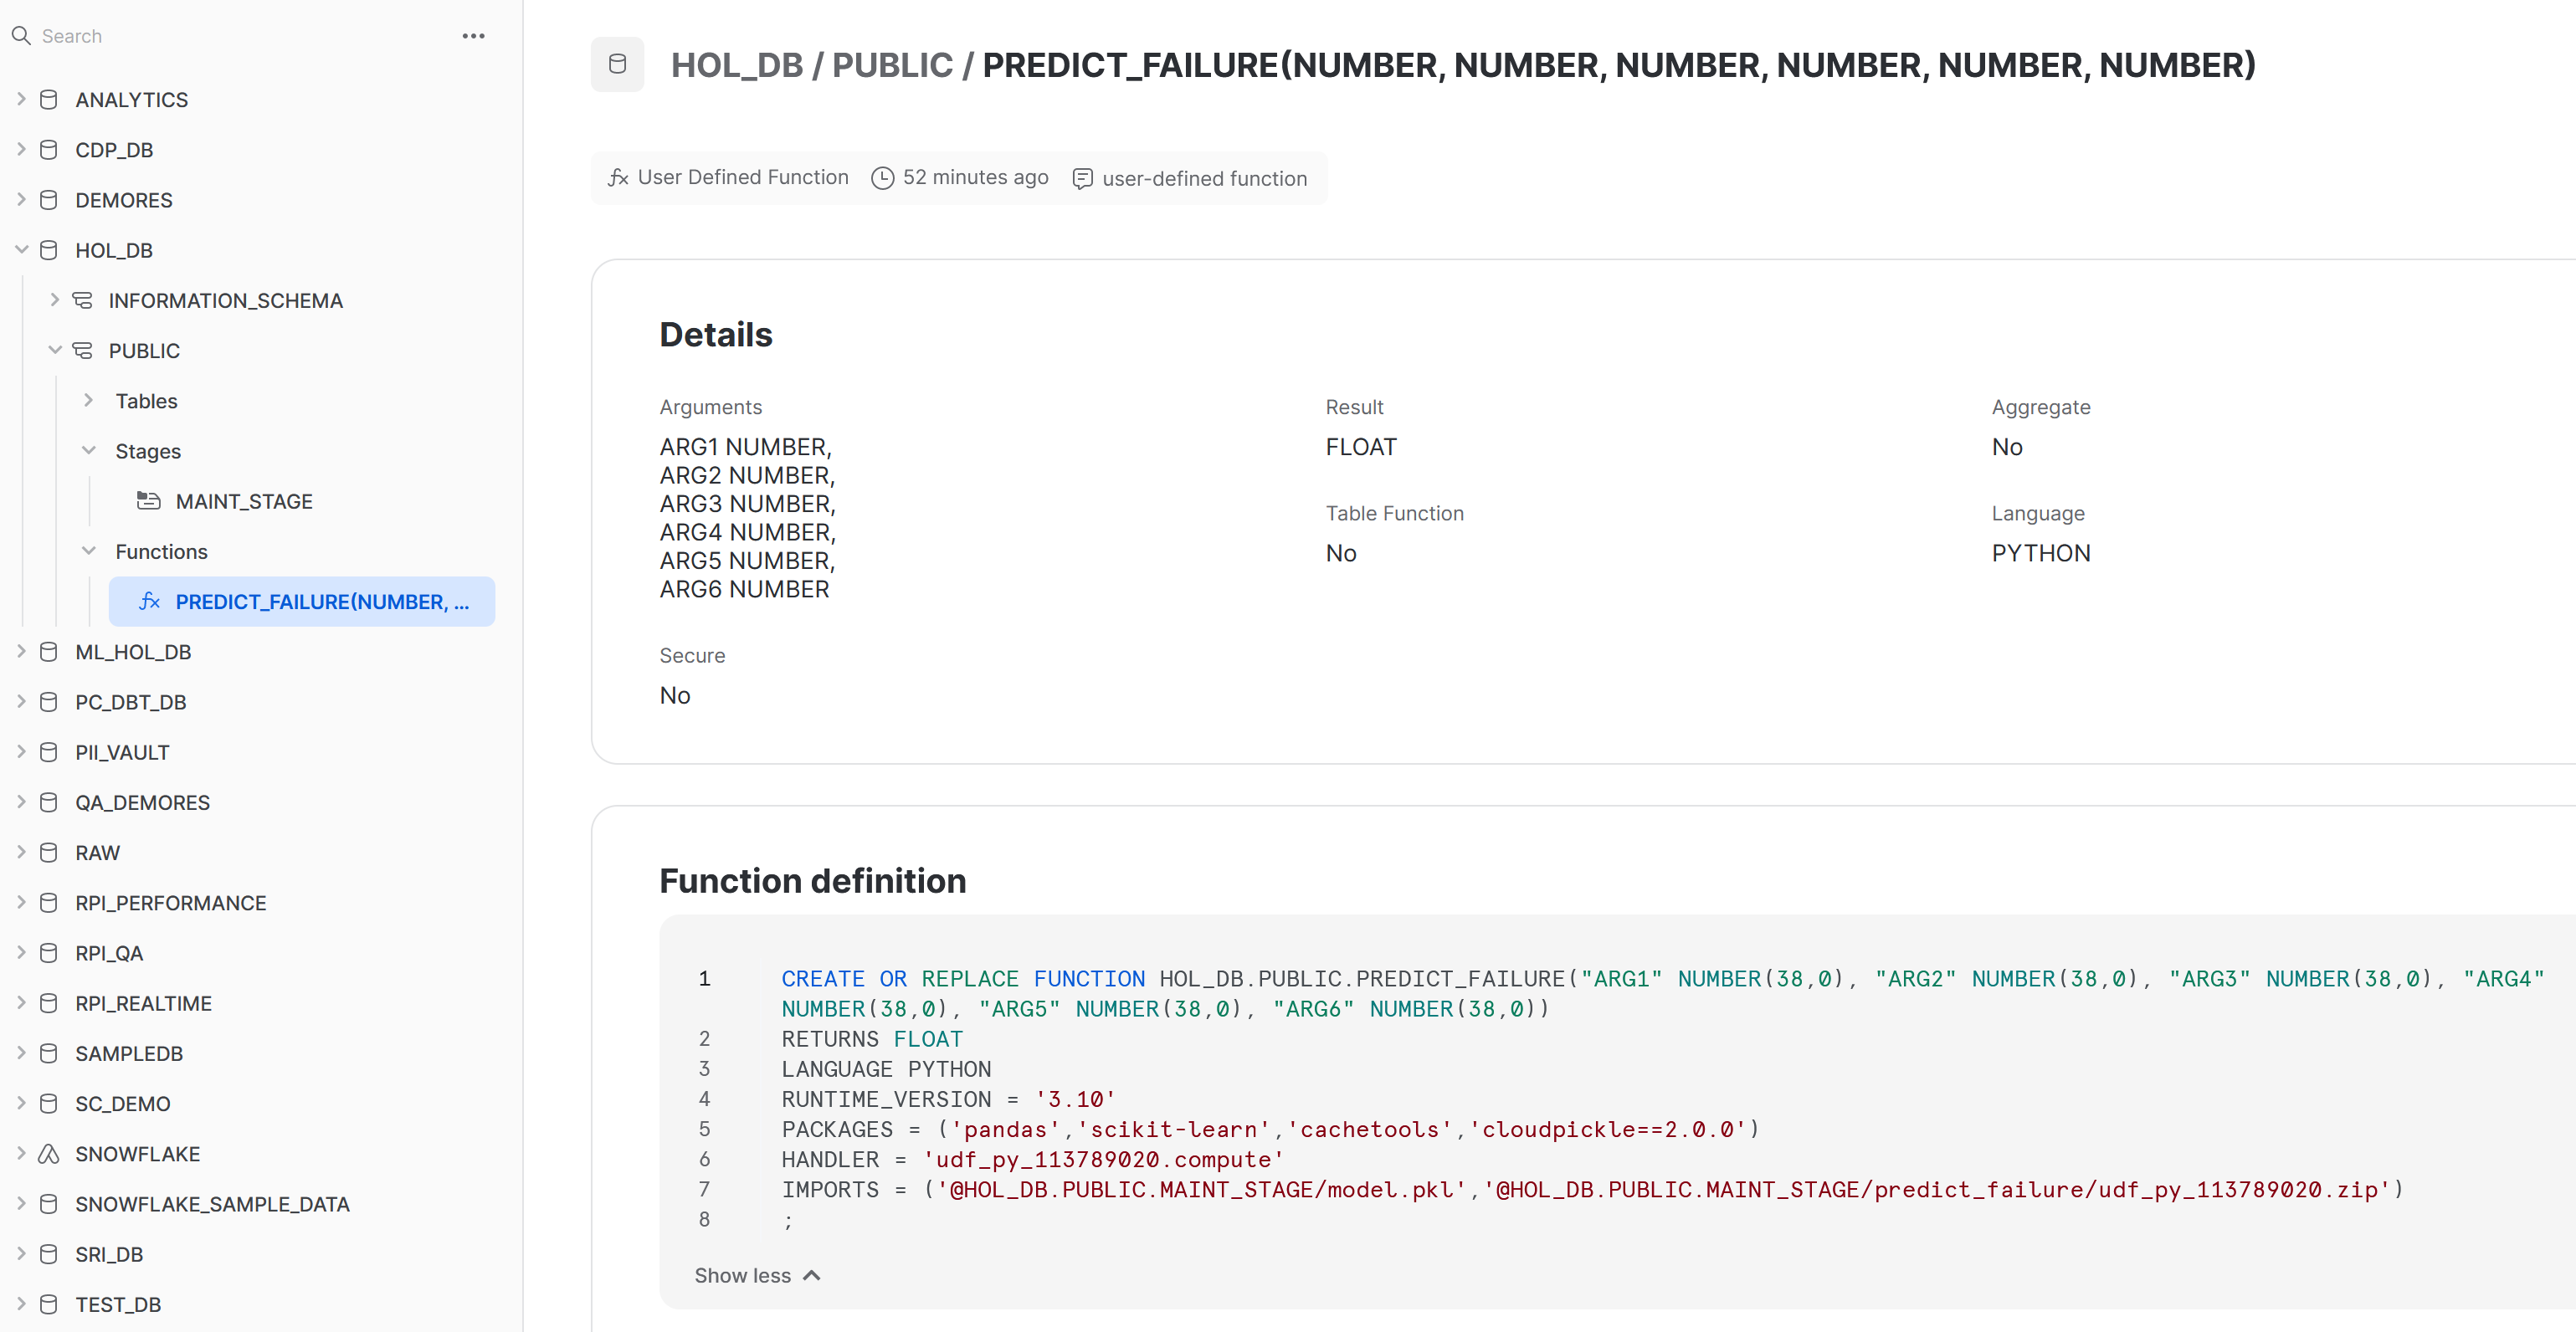Click the INFORMATION_SCHEMA schema icon
This screenshot has width=2576, height=1332.
[x=83, y=300]
